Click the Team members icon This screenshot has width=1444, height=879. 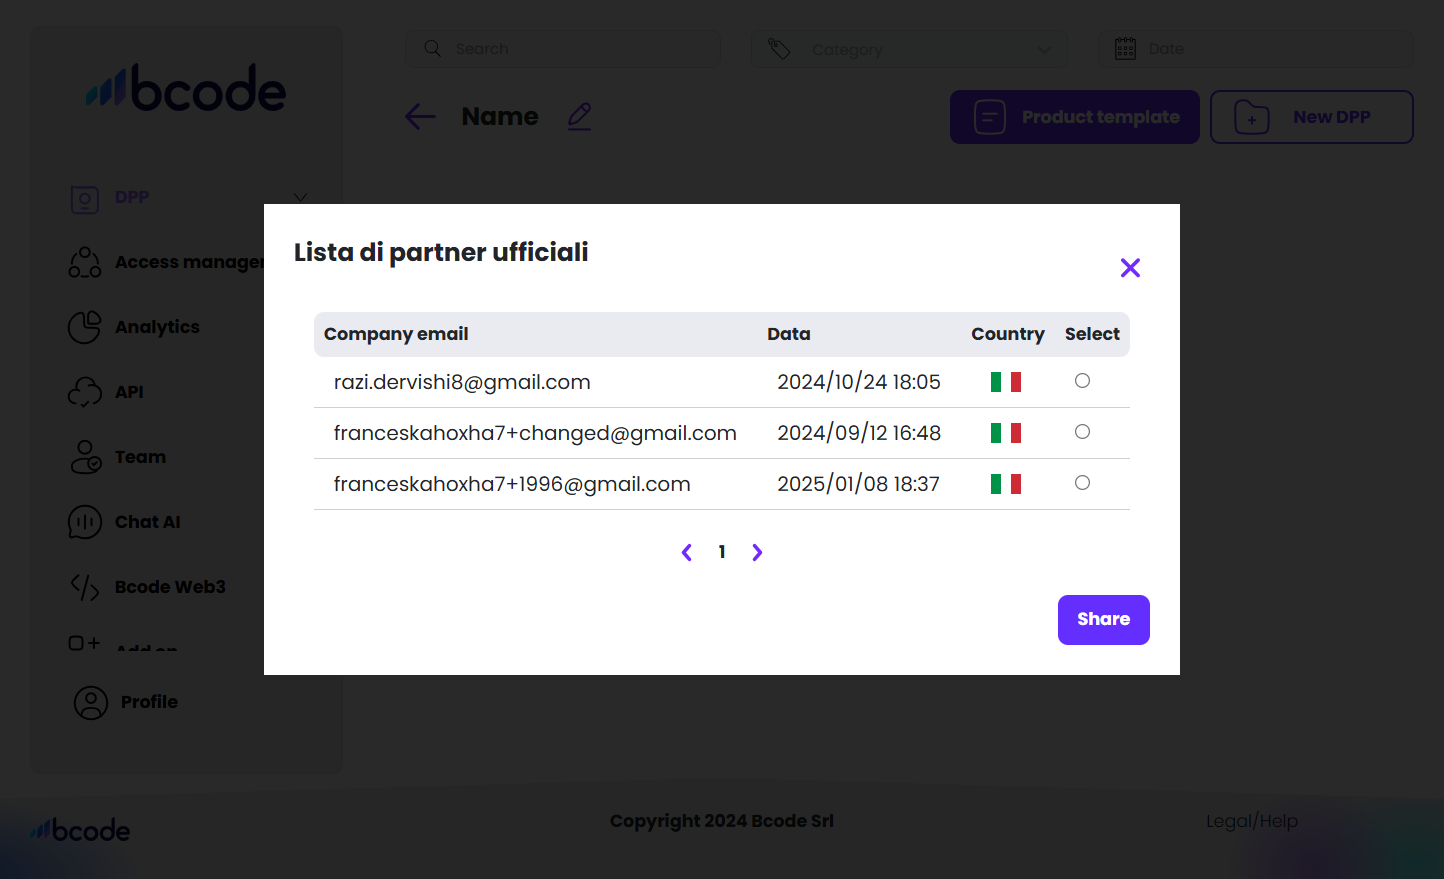click(85, 457)
